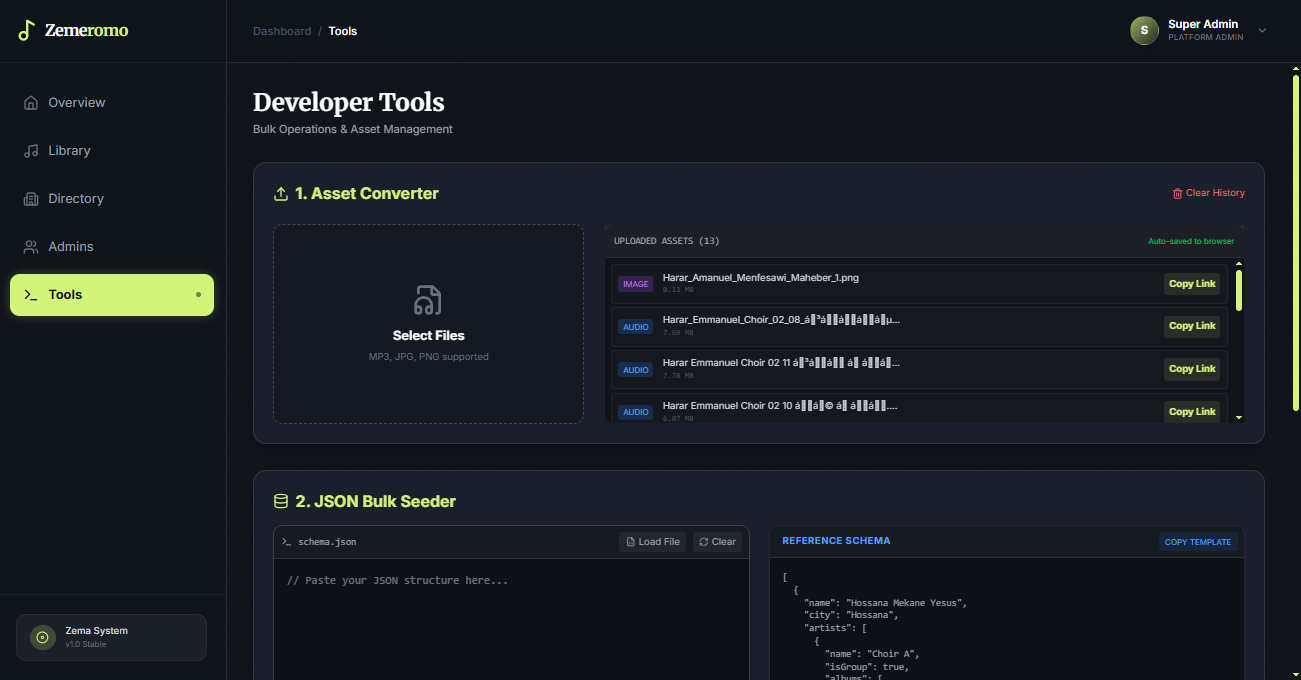Click the Tools breadcrumb item
The image size is (1301, 680).
point(343,31)
